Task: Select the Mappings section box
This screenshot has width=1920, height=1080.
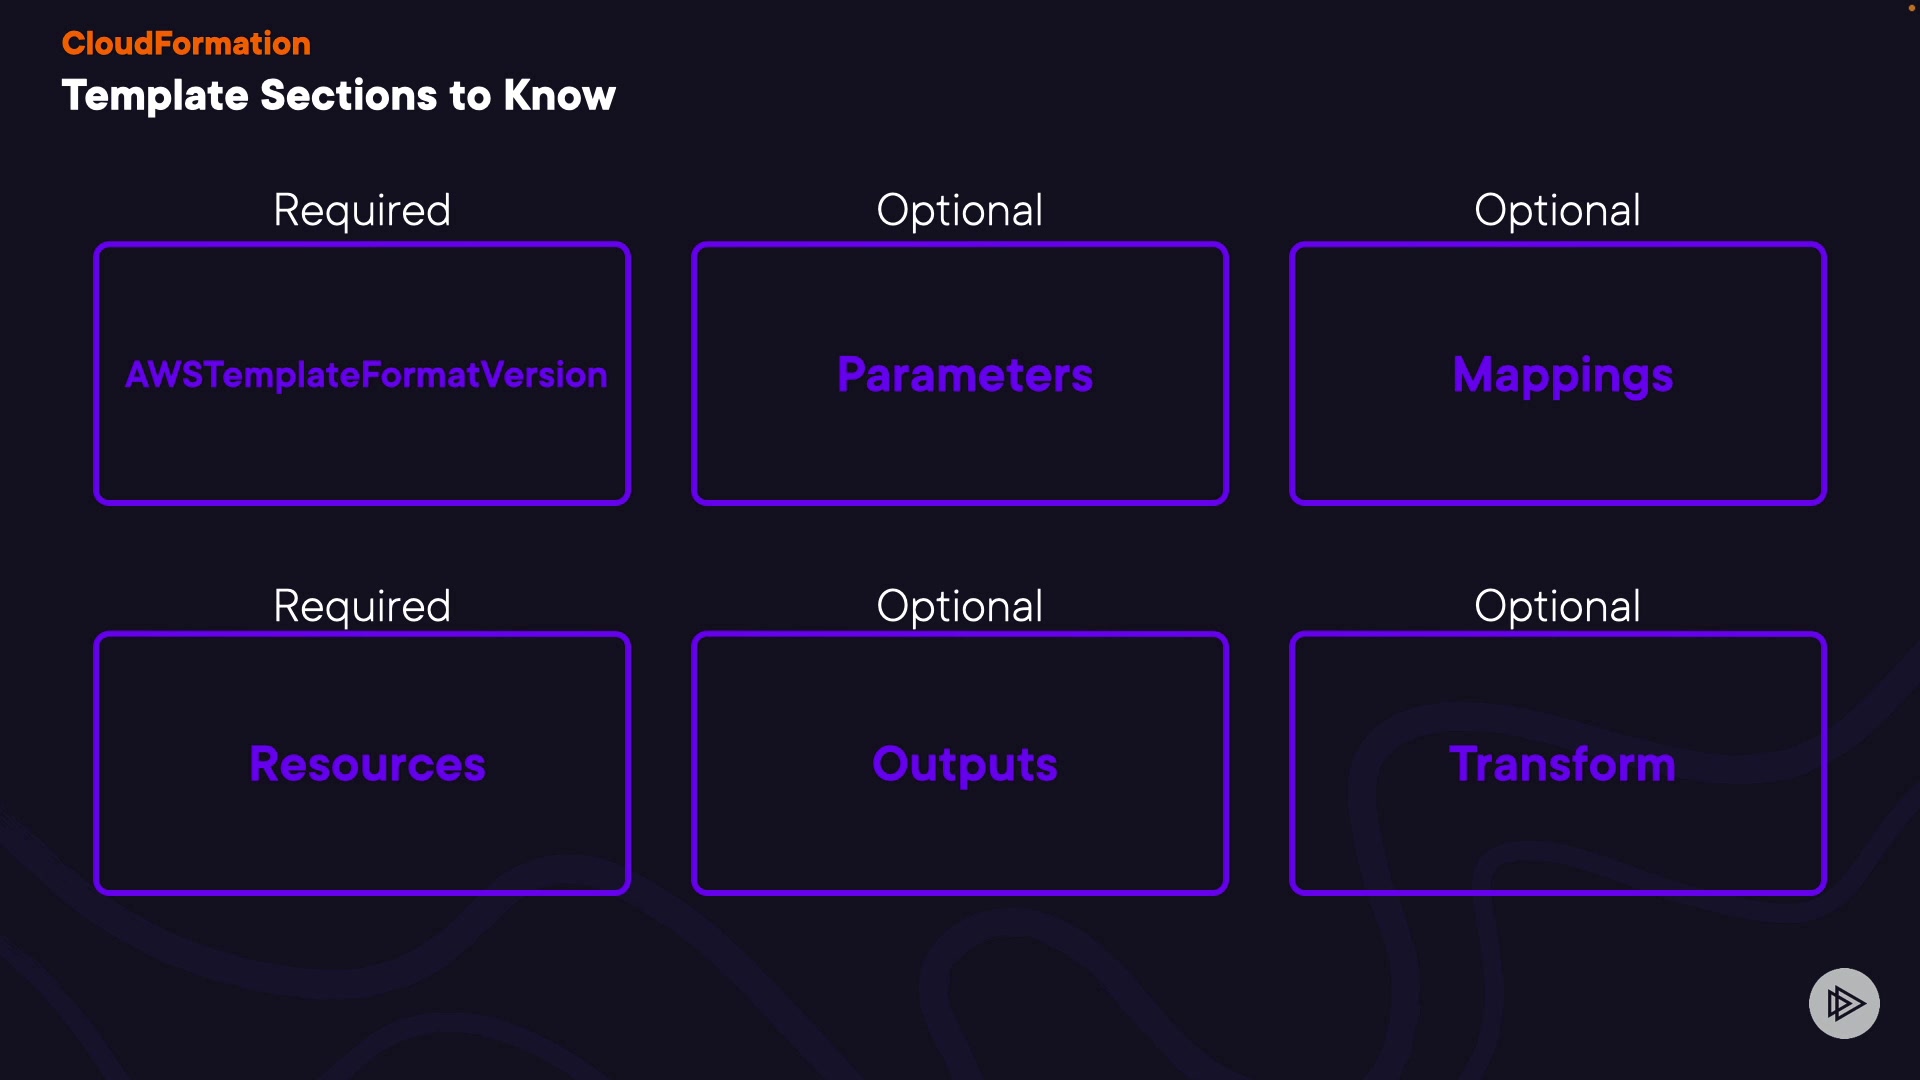Action: tap(1558, 374)
